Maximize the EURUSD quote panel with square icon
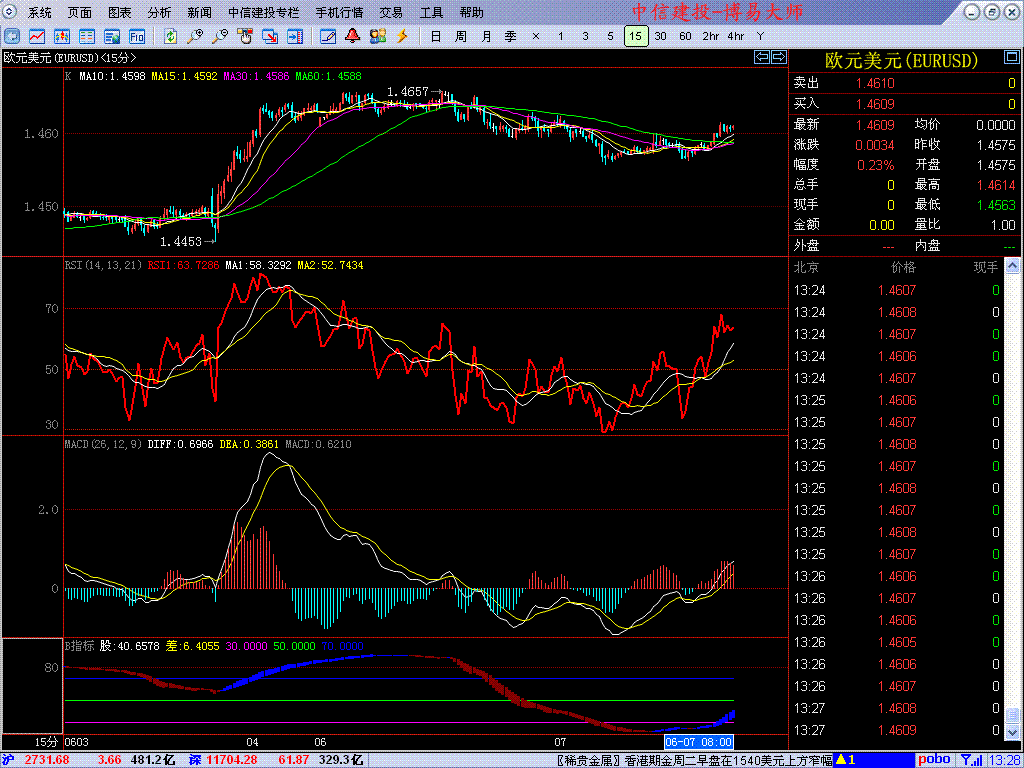1024x768 pixels. [1012, 59]
